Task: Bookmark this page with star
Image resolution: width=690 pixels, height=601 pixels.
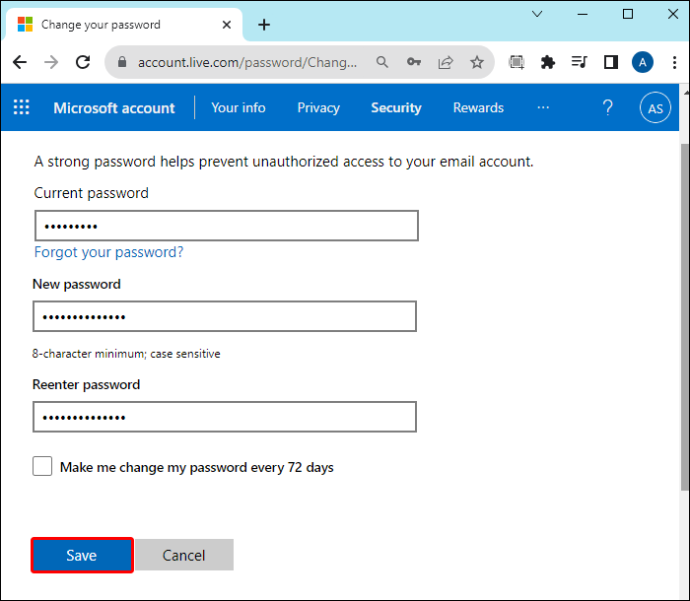Action: click(x=477, y=62)
